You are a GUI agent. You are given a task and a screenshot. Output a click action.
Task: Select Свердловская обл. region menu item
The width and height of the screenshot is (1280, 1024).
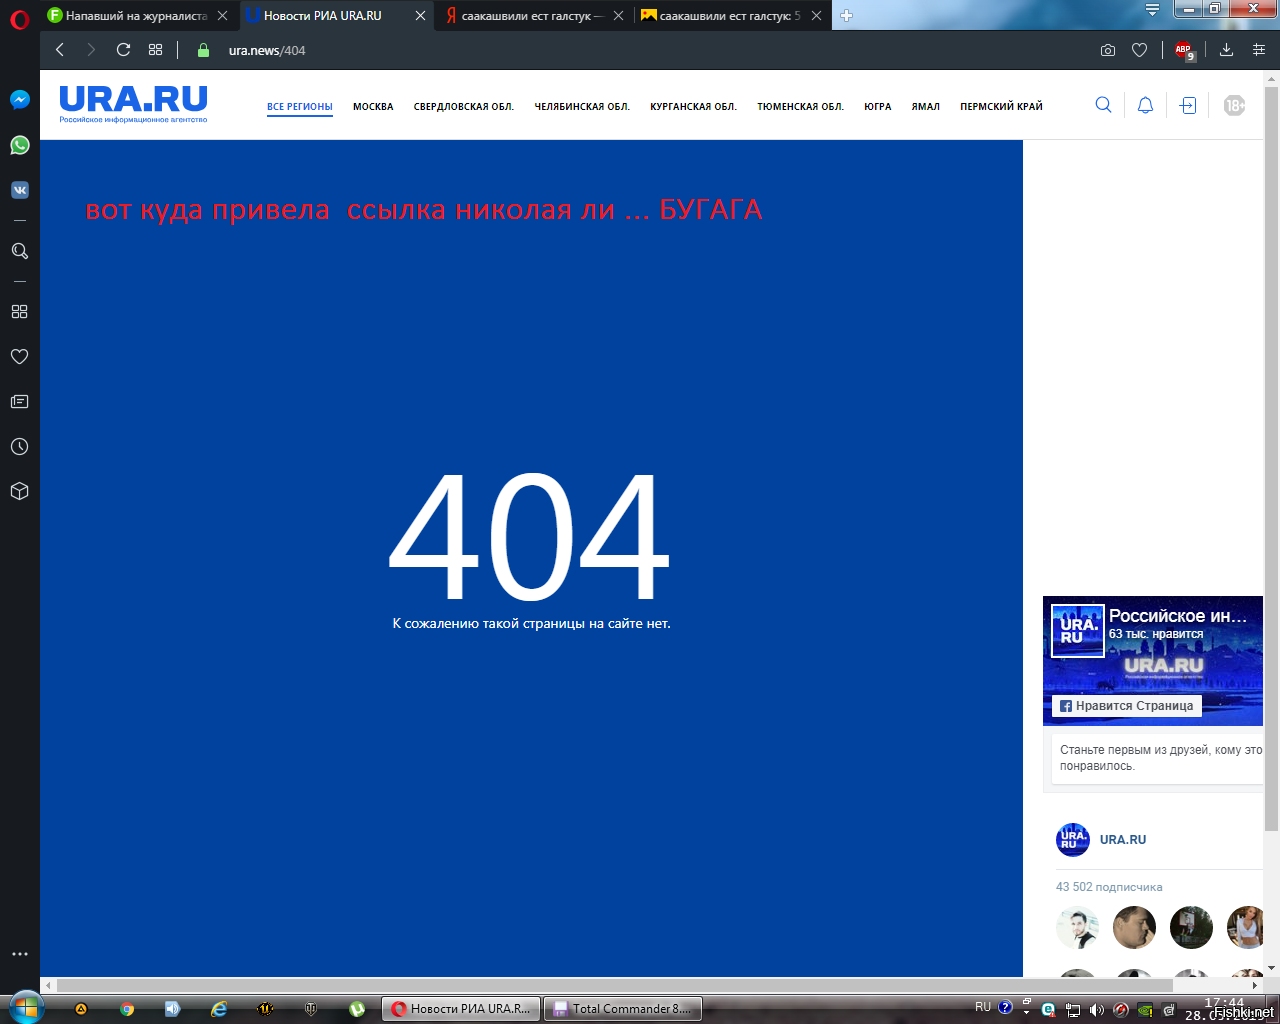pos(464,107)
